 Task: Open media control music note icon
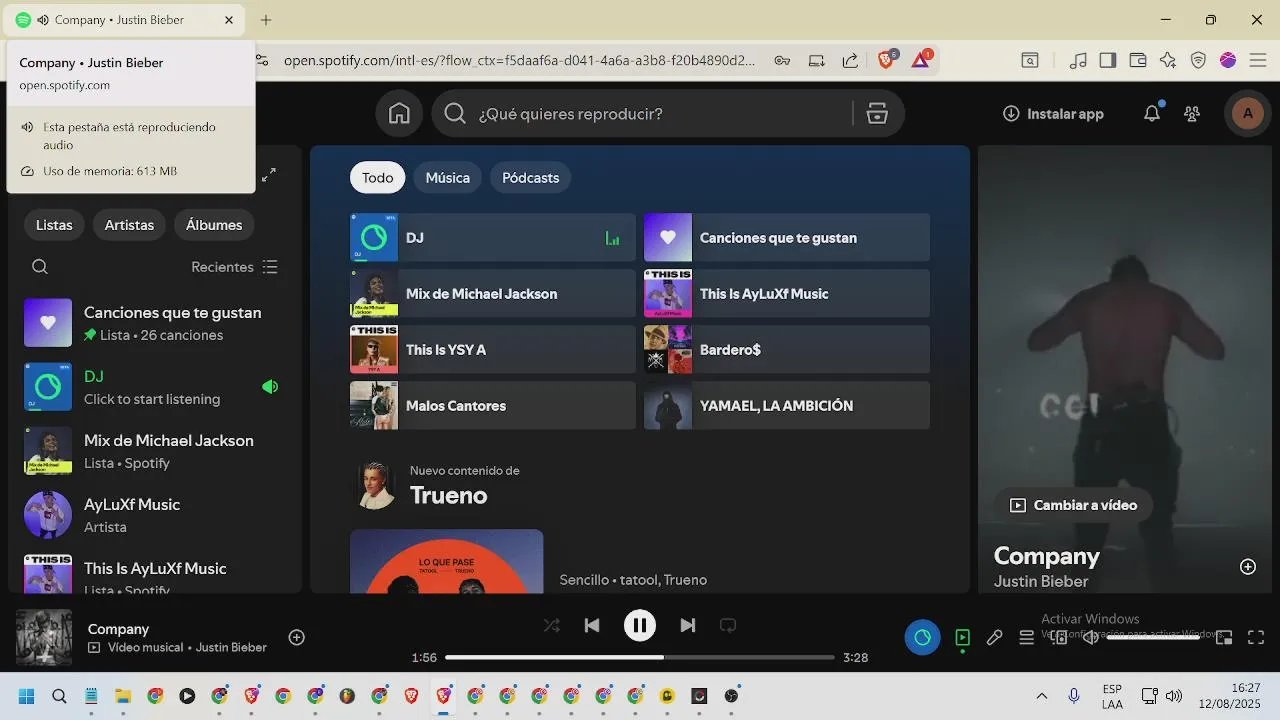pyautogui.click(x=1078, y=60)
